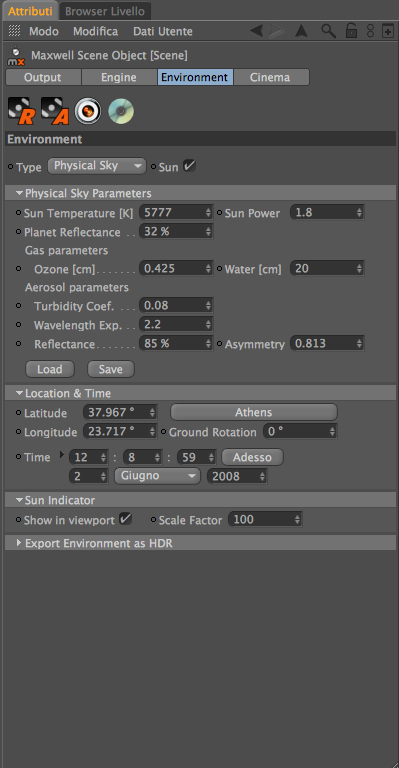Click the Adesso button
399x768 pixels.
point(252,457)
